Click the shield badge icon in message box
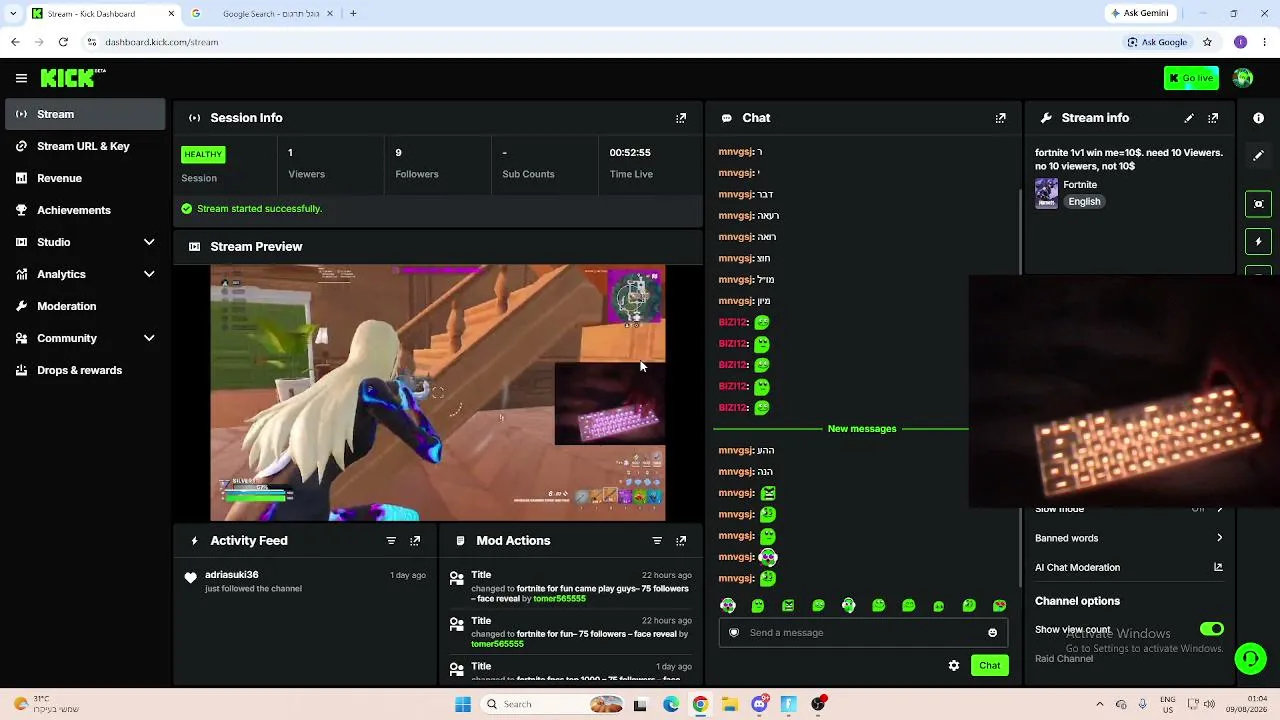This screenshot has width=1280, height=720. (x=734, y=633)
